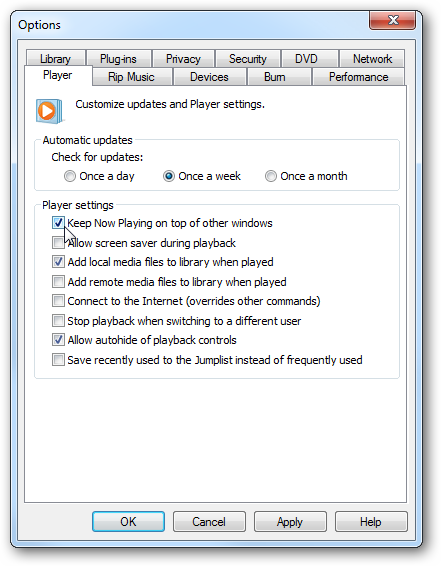Uncheck Keep Now Playing on top
Screen dimensions: 441x566
point(58,223)
